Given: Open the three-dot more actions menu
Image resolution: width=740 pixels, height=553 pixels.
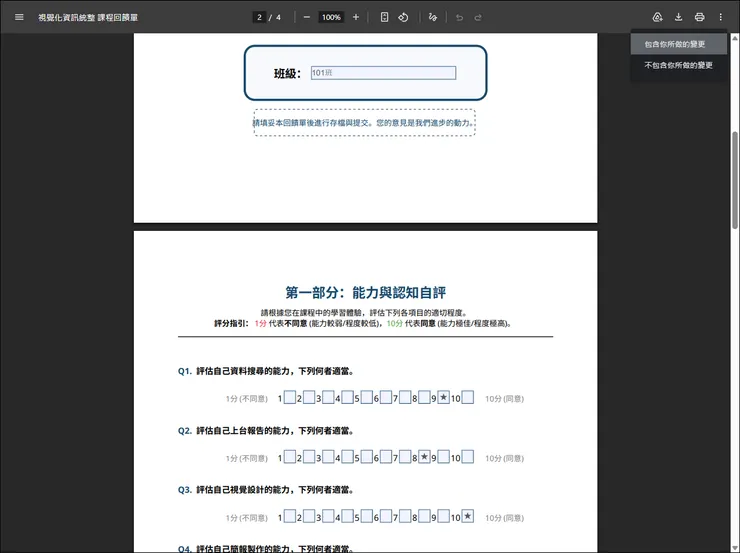Looking at the screenshot, I should [721, 17].
